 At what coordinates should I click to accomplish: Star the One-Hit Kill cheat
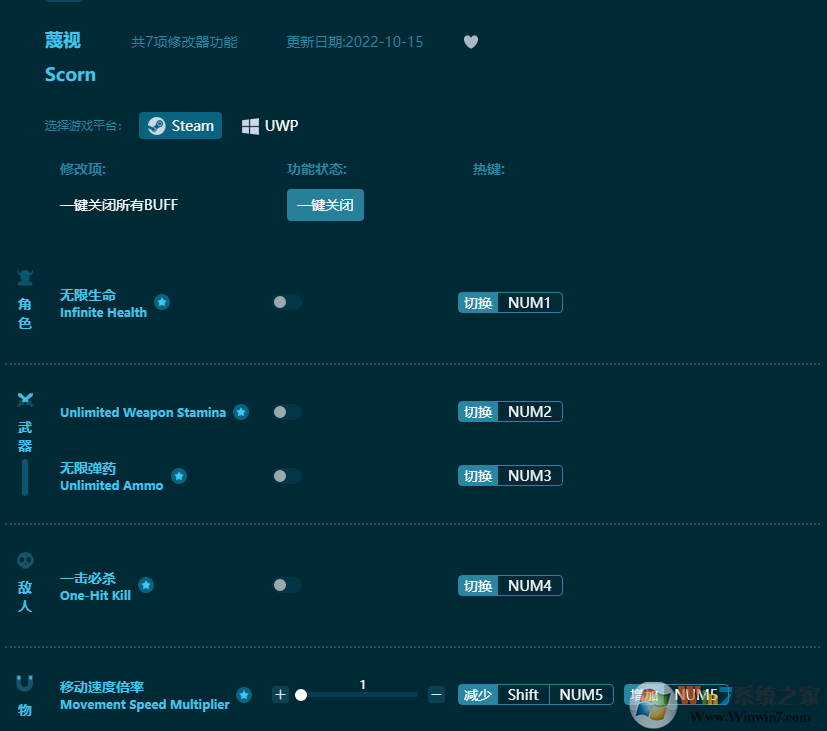click(146, 585)
